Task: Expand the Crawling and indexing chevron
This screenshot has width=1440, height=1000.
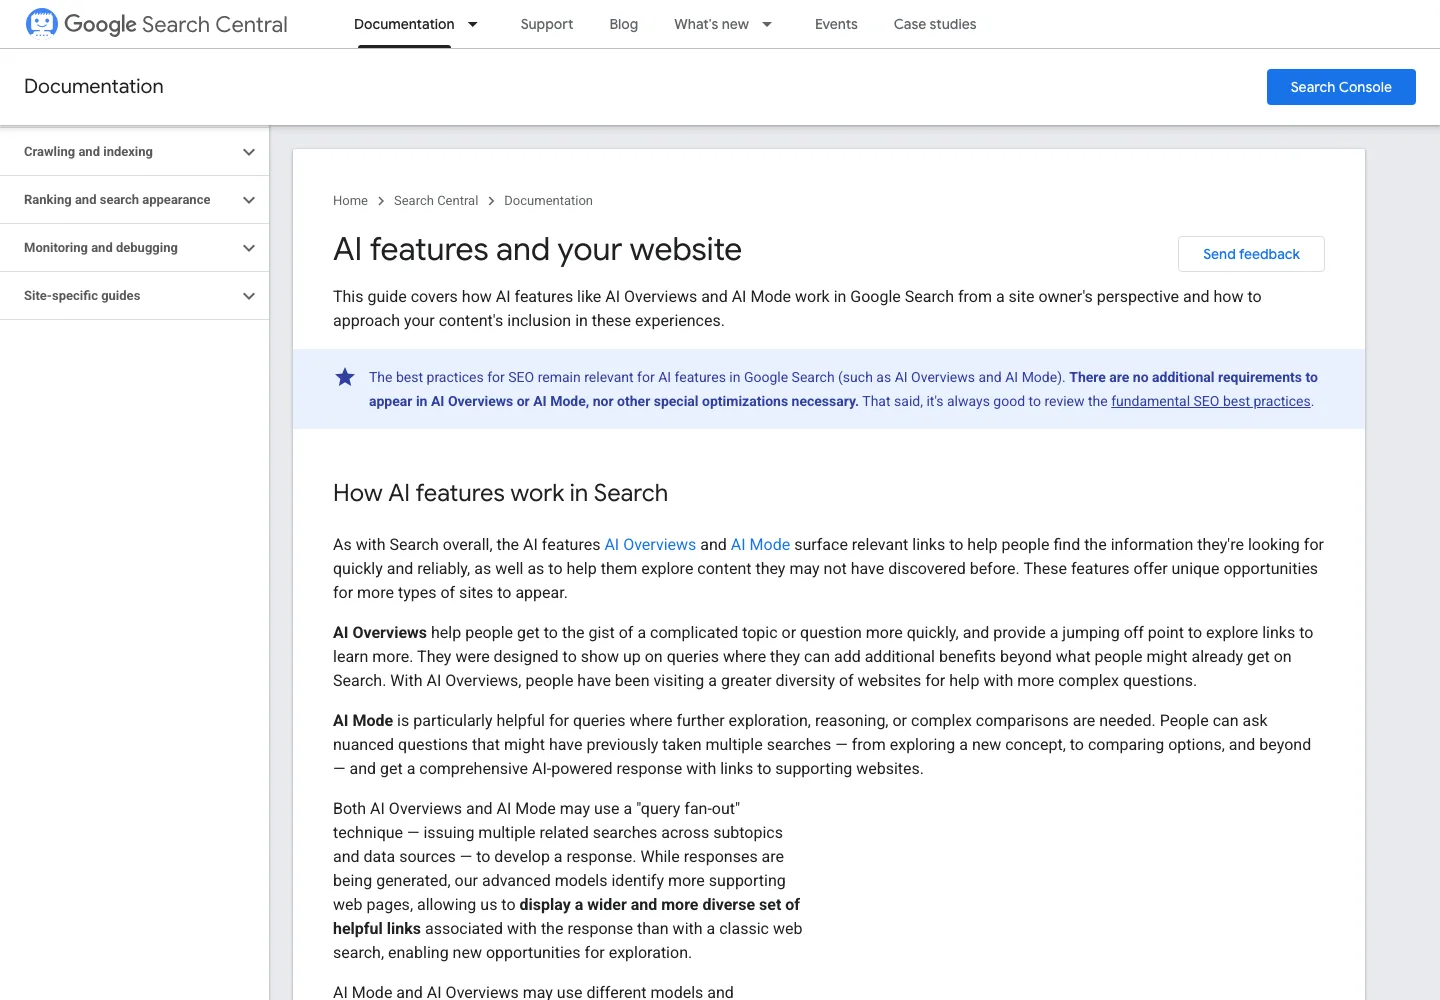Action: click(x=249, y=152)
